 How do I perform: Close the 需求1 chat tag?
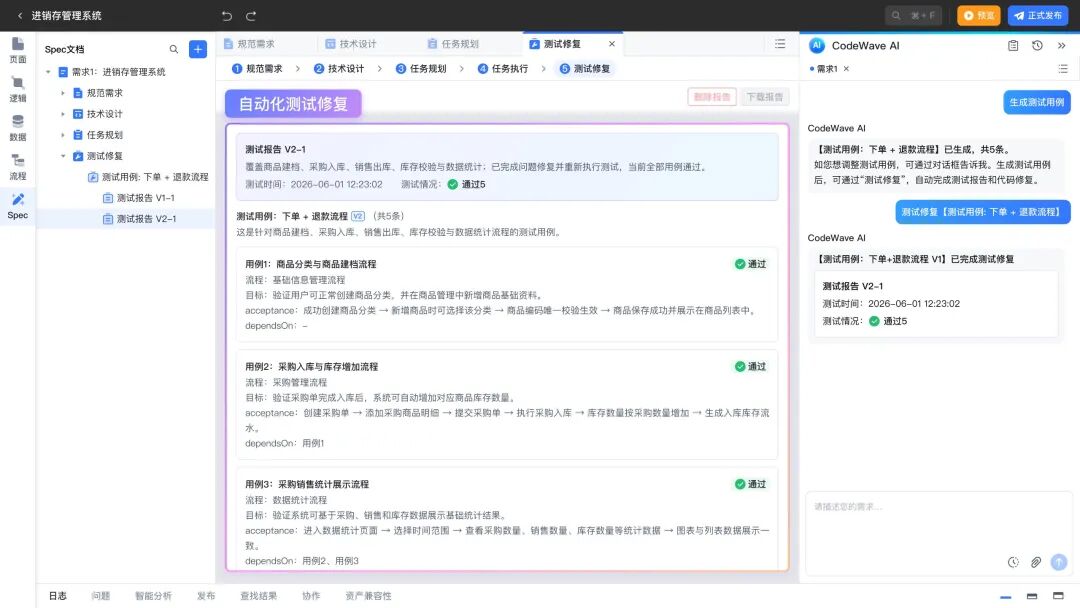pos(847,69)
